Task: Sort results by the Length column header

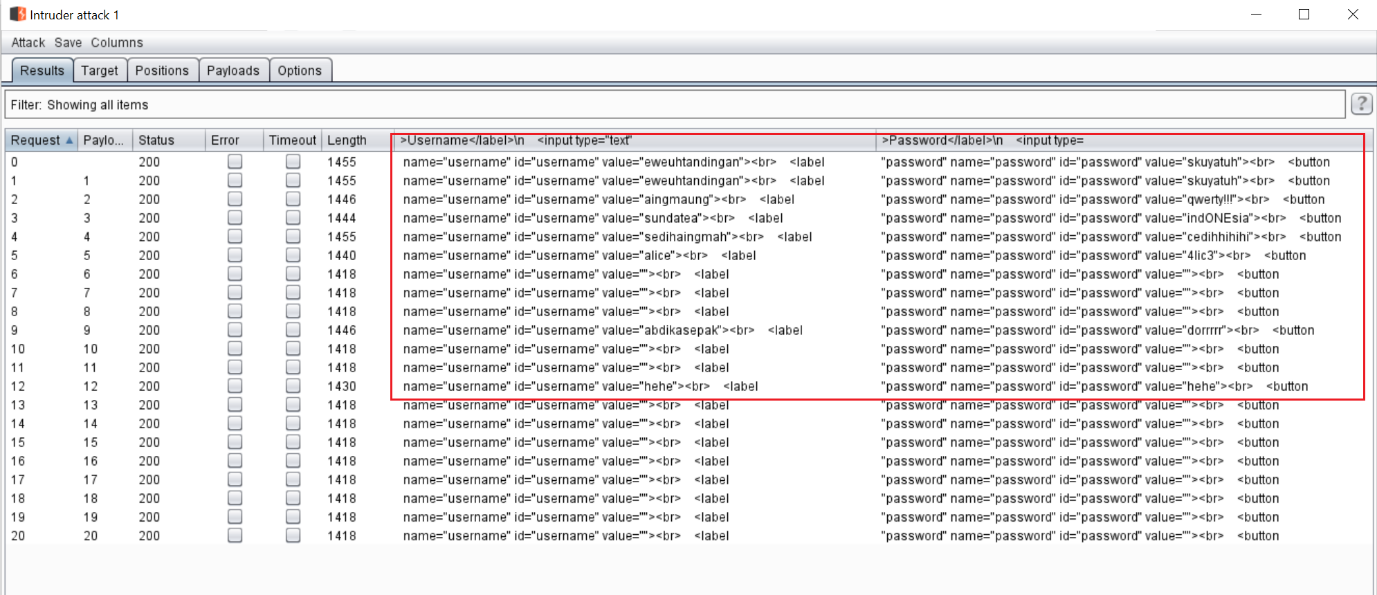Action: point(347,141)
